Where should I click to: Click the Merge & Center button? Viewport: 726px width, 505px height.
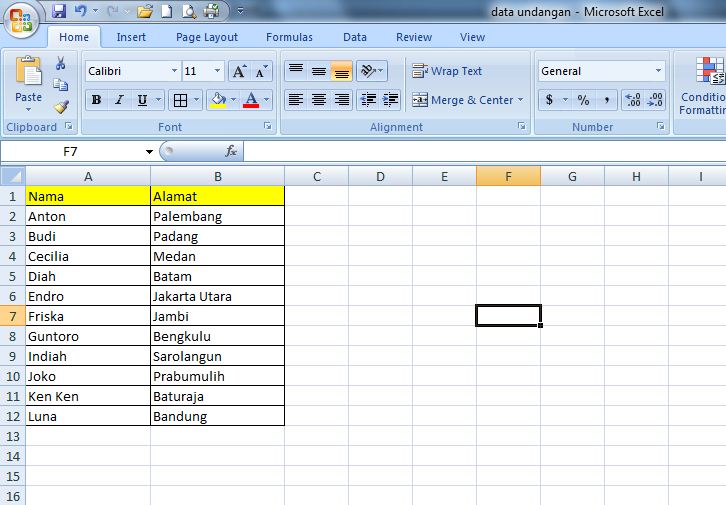tap(463, 100)
